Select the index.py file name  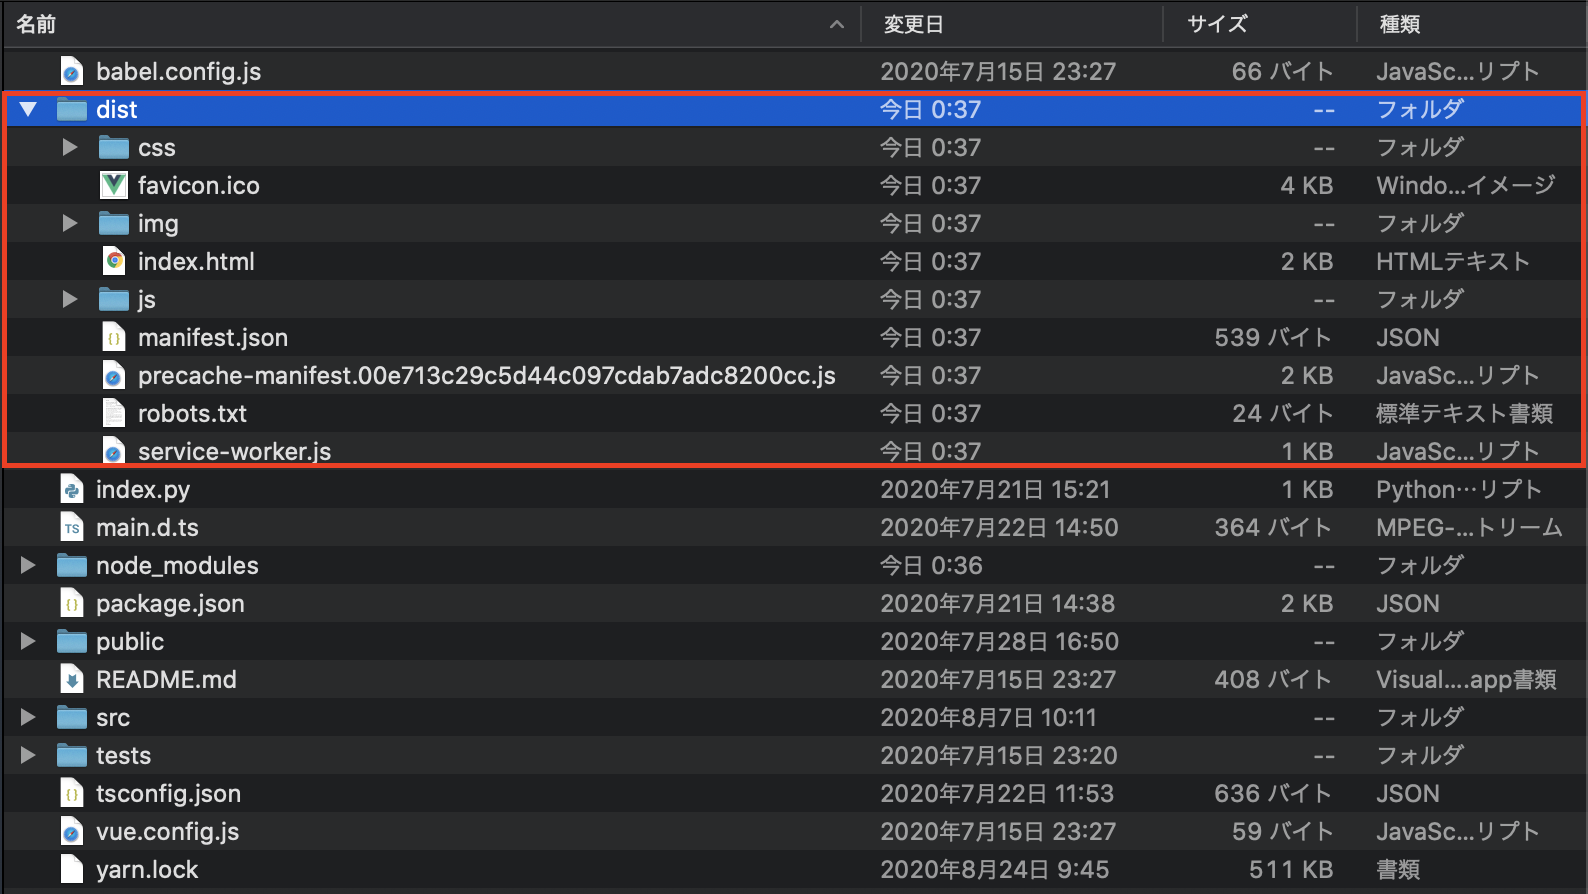[x=143, y=489]
